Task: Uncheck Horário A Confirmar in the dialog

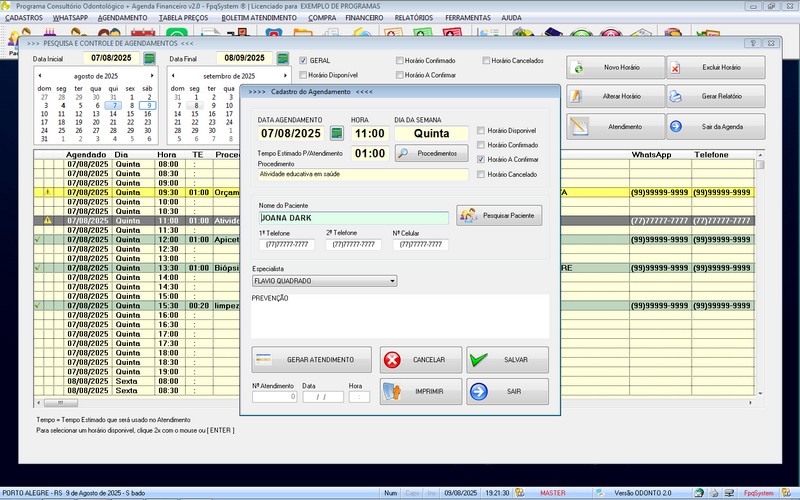Action: tap(481, 159)
